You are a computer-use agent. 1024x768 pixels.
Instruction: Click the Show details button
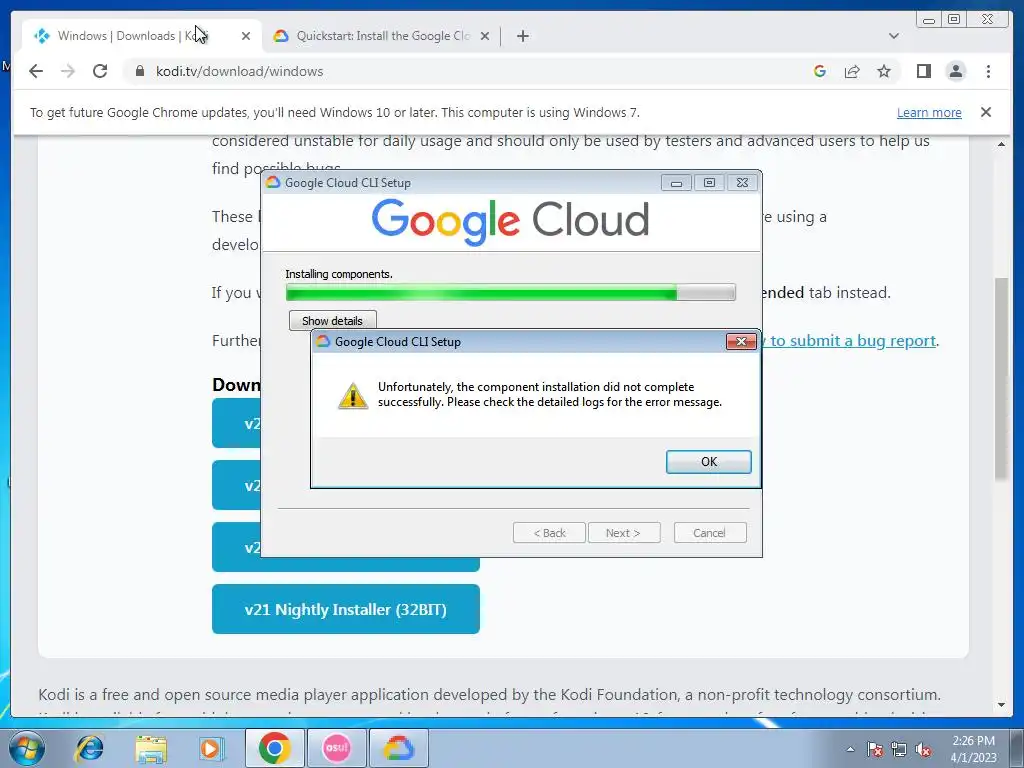point(332,321)
